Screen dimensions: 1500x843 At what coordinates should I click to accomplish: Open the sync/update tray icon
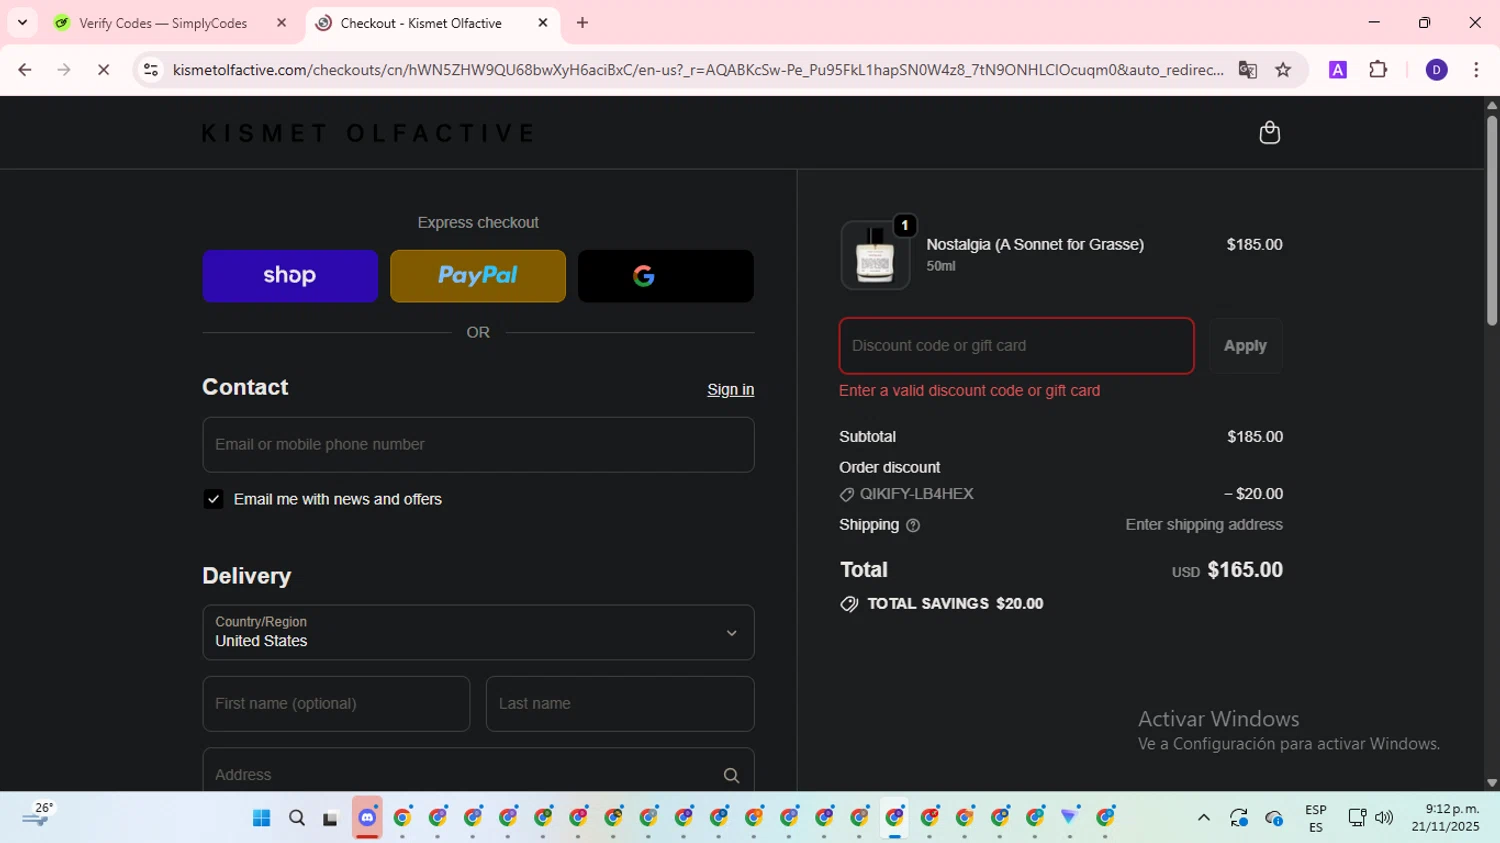[1239, 818]
